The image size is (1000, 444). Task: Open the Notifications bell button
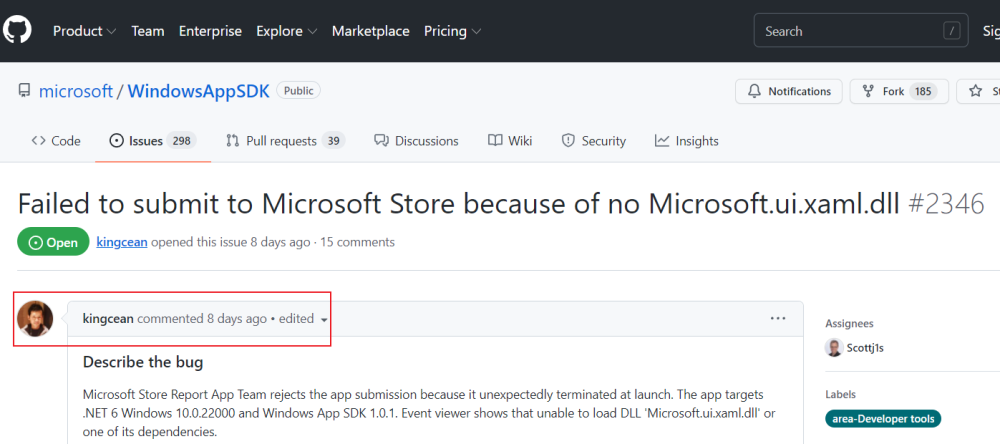[789, 91]
